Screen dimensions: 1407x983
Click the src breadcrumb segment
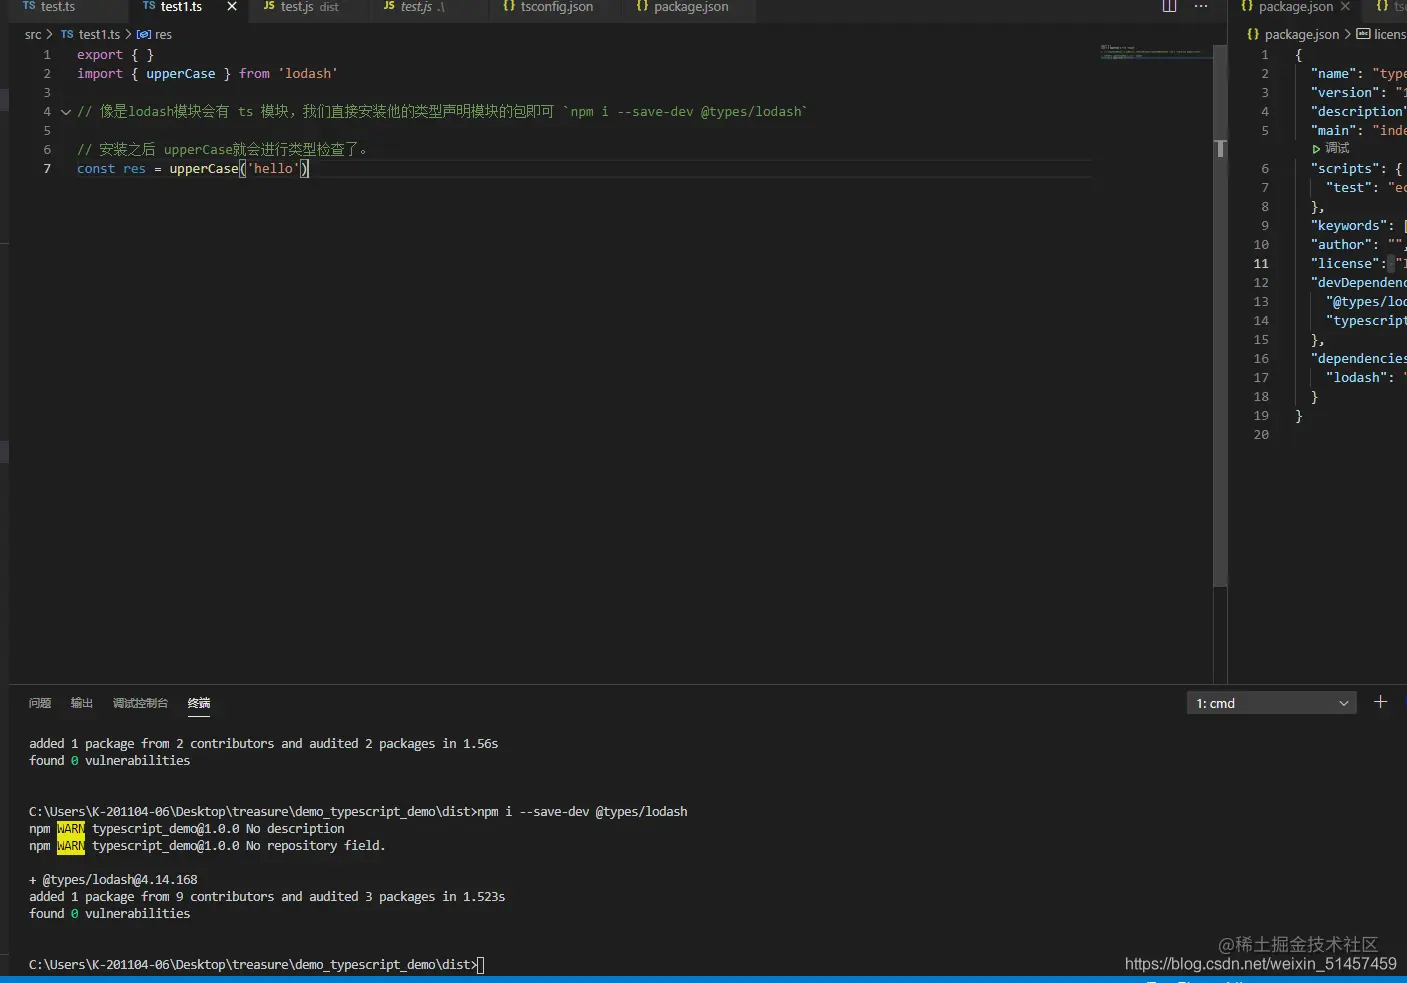(x=33, y=35)
